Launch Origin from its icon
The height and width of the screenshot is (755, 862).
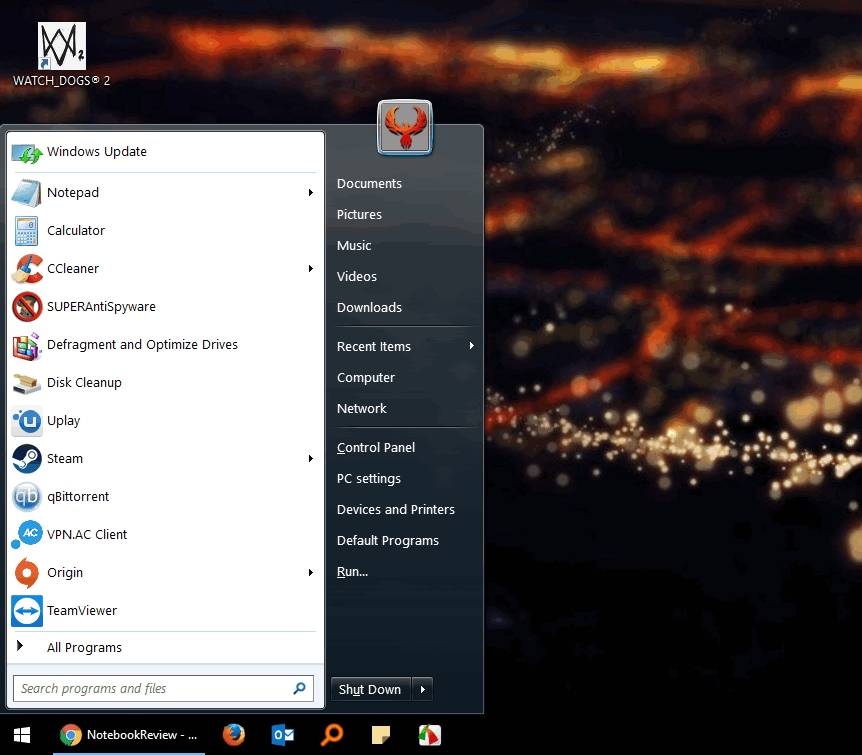point(27,572)
